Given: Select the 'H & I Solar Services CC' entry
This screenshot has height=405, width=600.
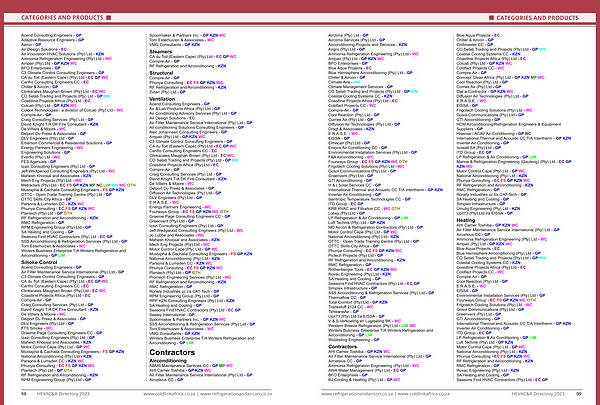Looking at the screenshot, I should (x=354, y=185).
